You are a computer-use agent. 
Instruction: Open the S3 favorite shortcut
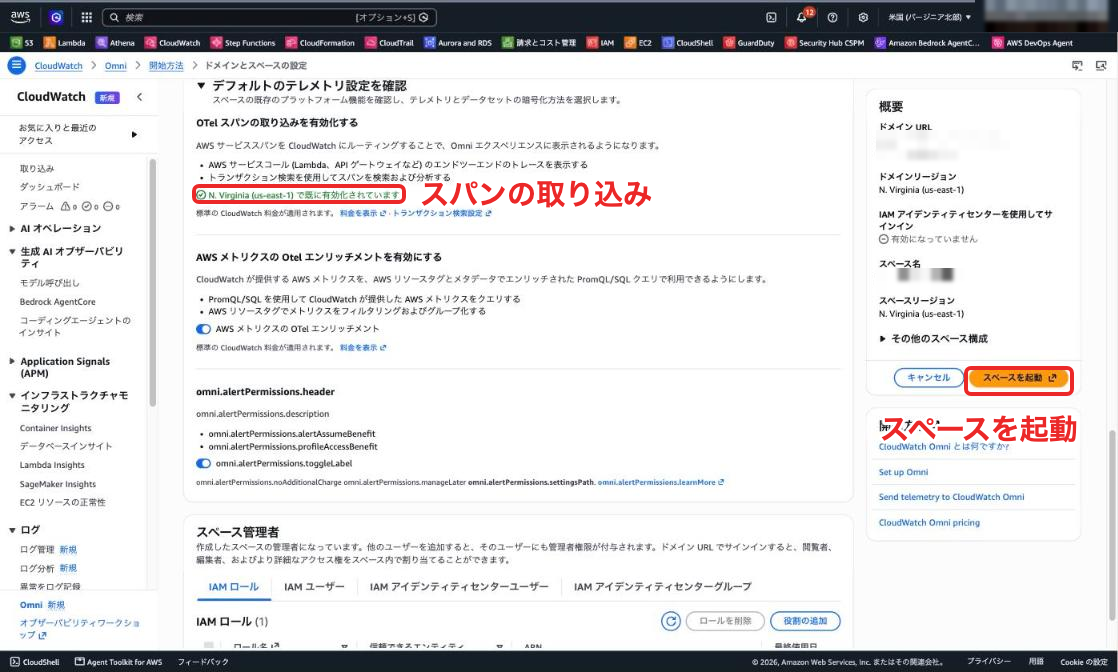[22, 43]
